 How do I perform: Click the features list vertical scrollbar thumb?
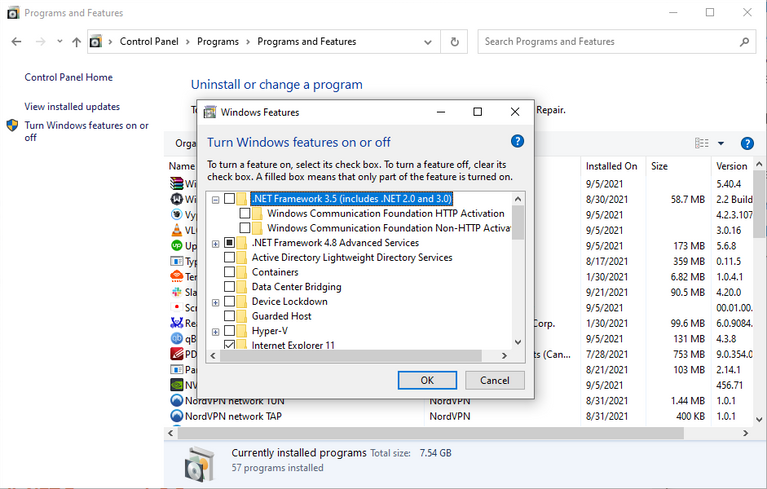point(518,222)
